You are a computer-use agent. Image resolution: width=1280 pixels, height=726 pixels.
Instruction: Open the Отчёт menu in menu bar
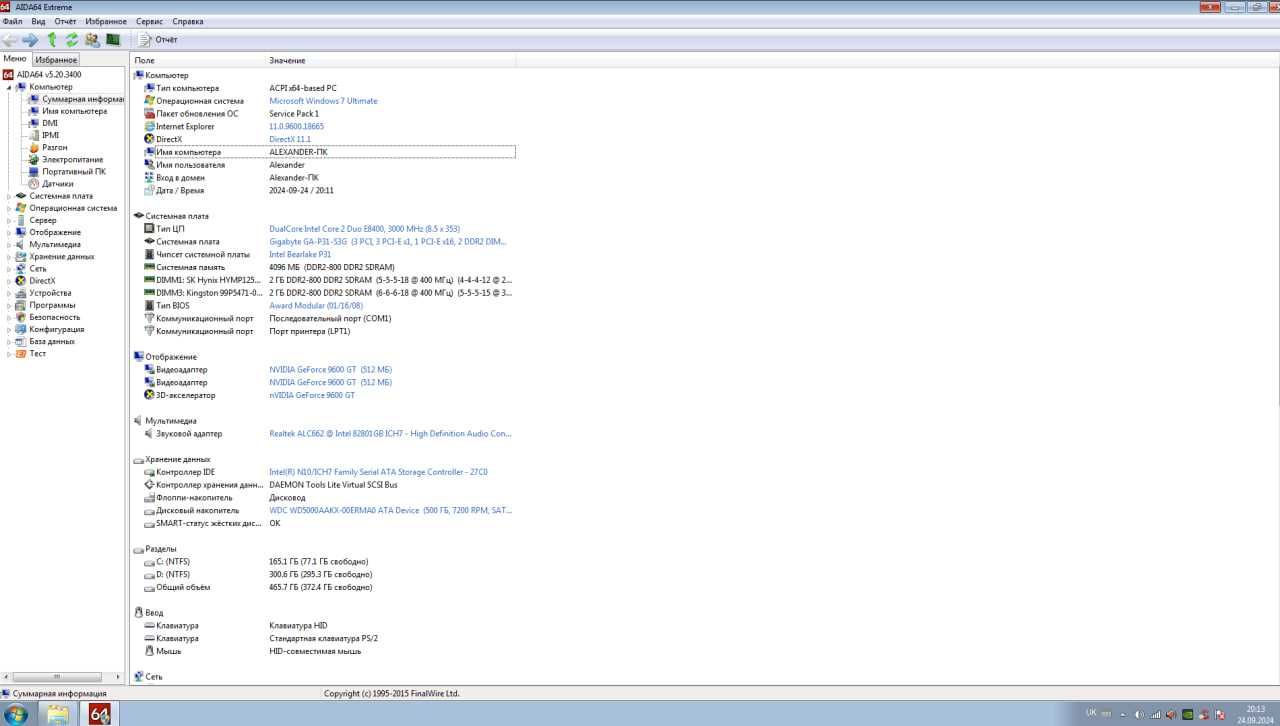pos(65,21)
